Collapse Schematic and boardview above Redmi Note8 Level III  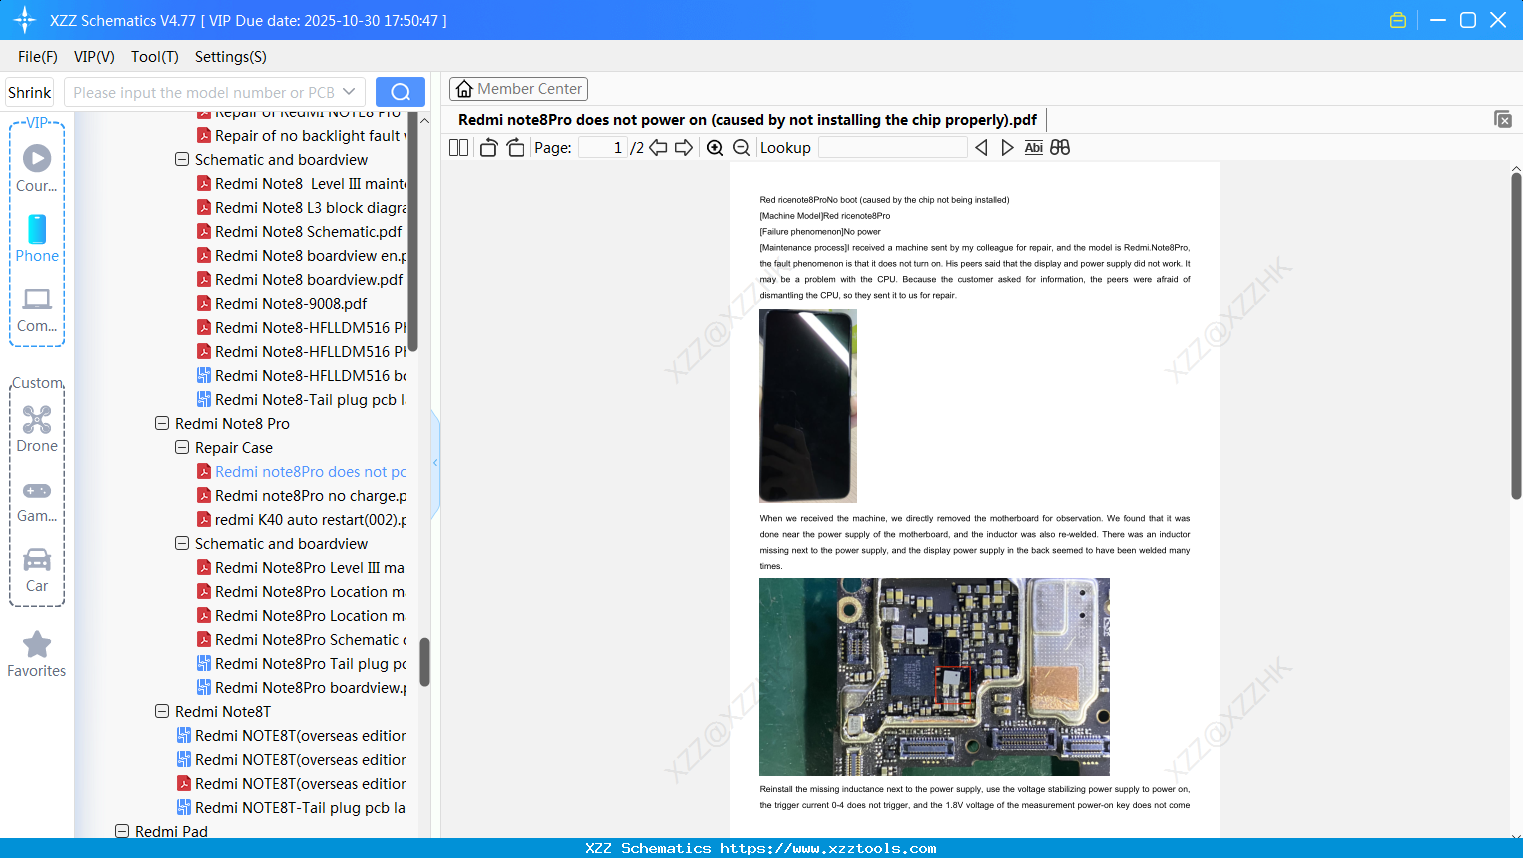click(x=182, y=160)
